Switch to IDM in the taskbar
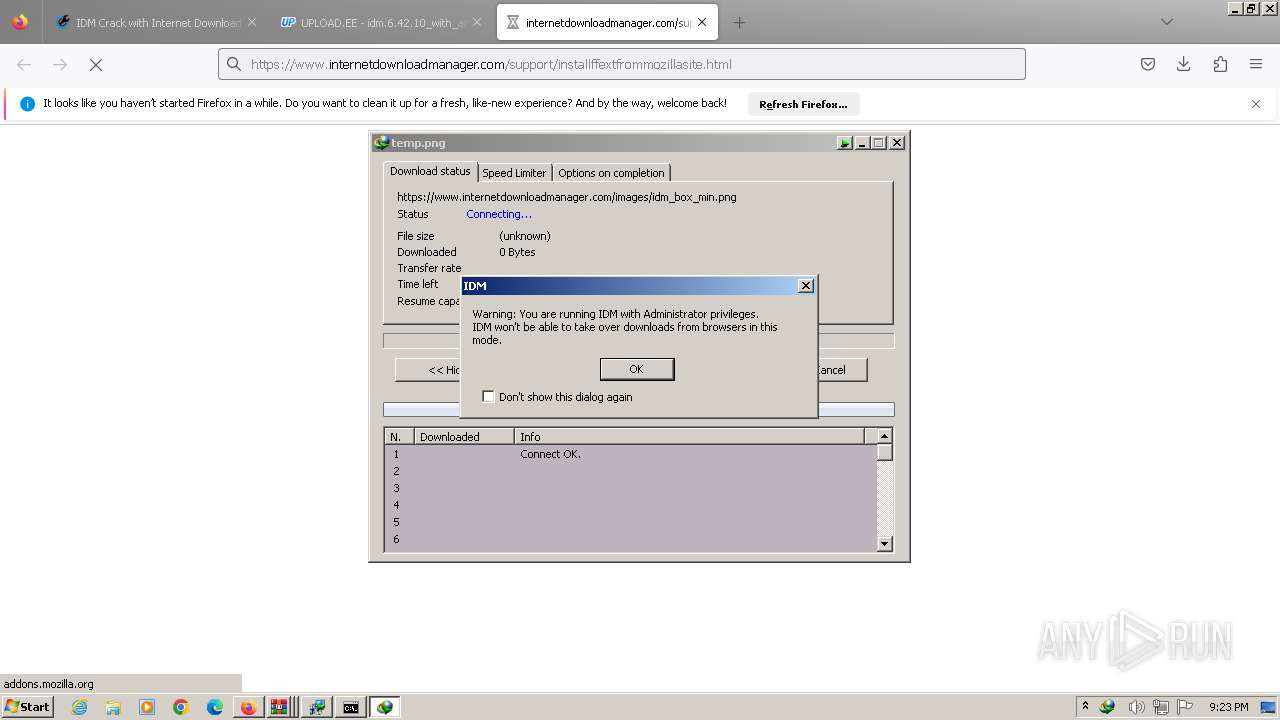The image size is (1280, 720). (385, 707)
